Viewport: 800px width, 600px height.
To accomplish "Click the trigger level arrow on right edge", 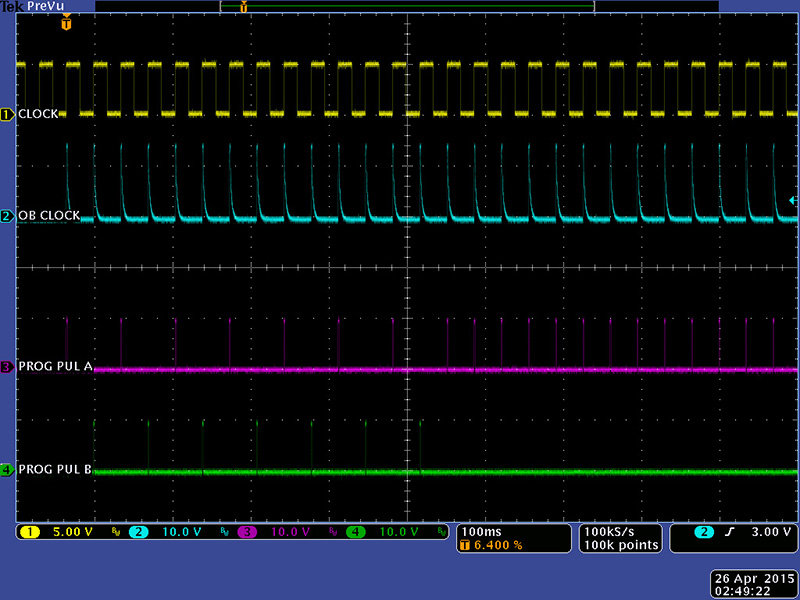I will tap(793, 201).
